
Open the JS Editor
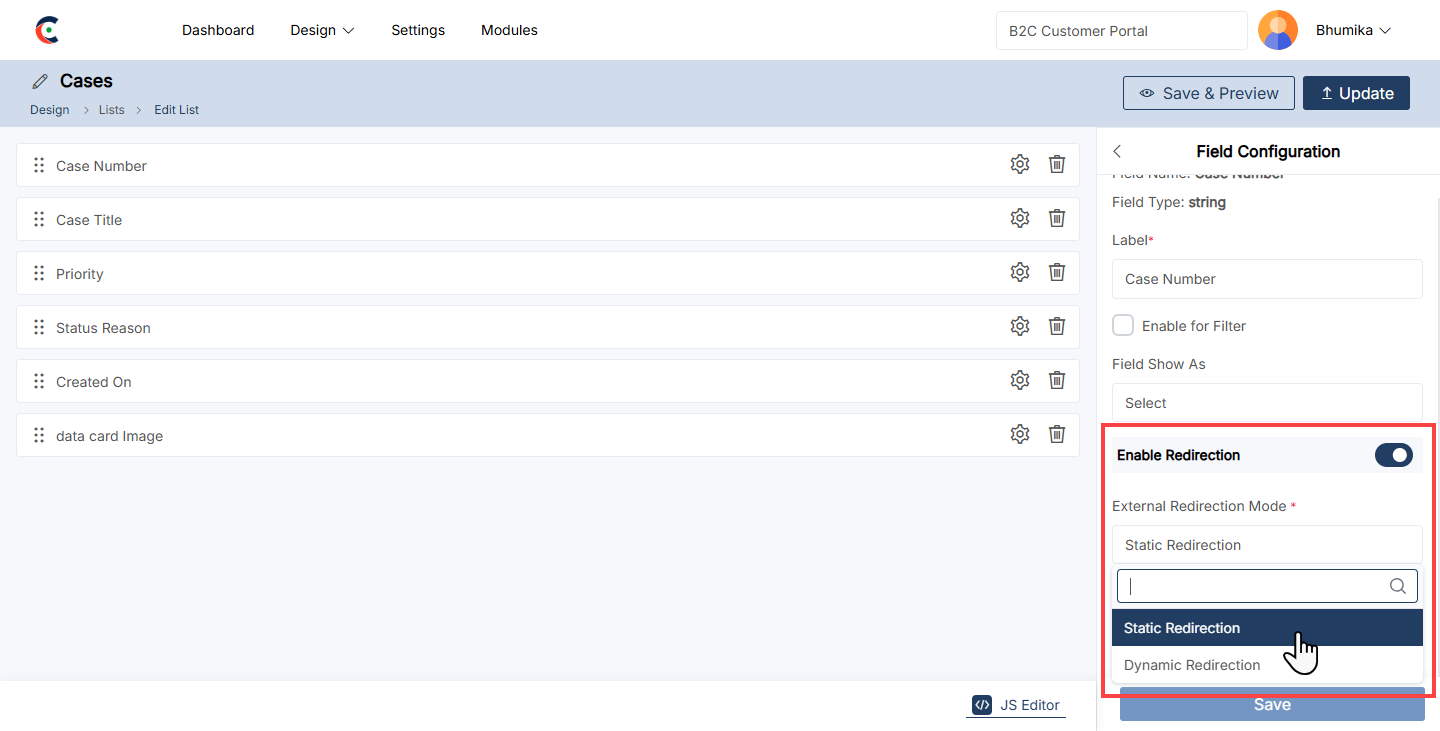1016,705
